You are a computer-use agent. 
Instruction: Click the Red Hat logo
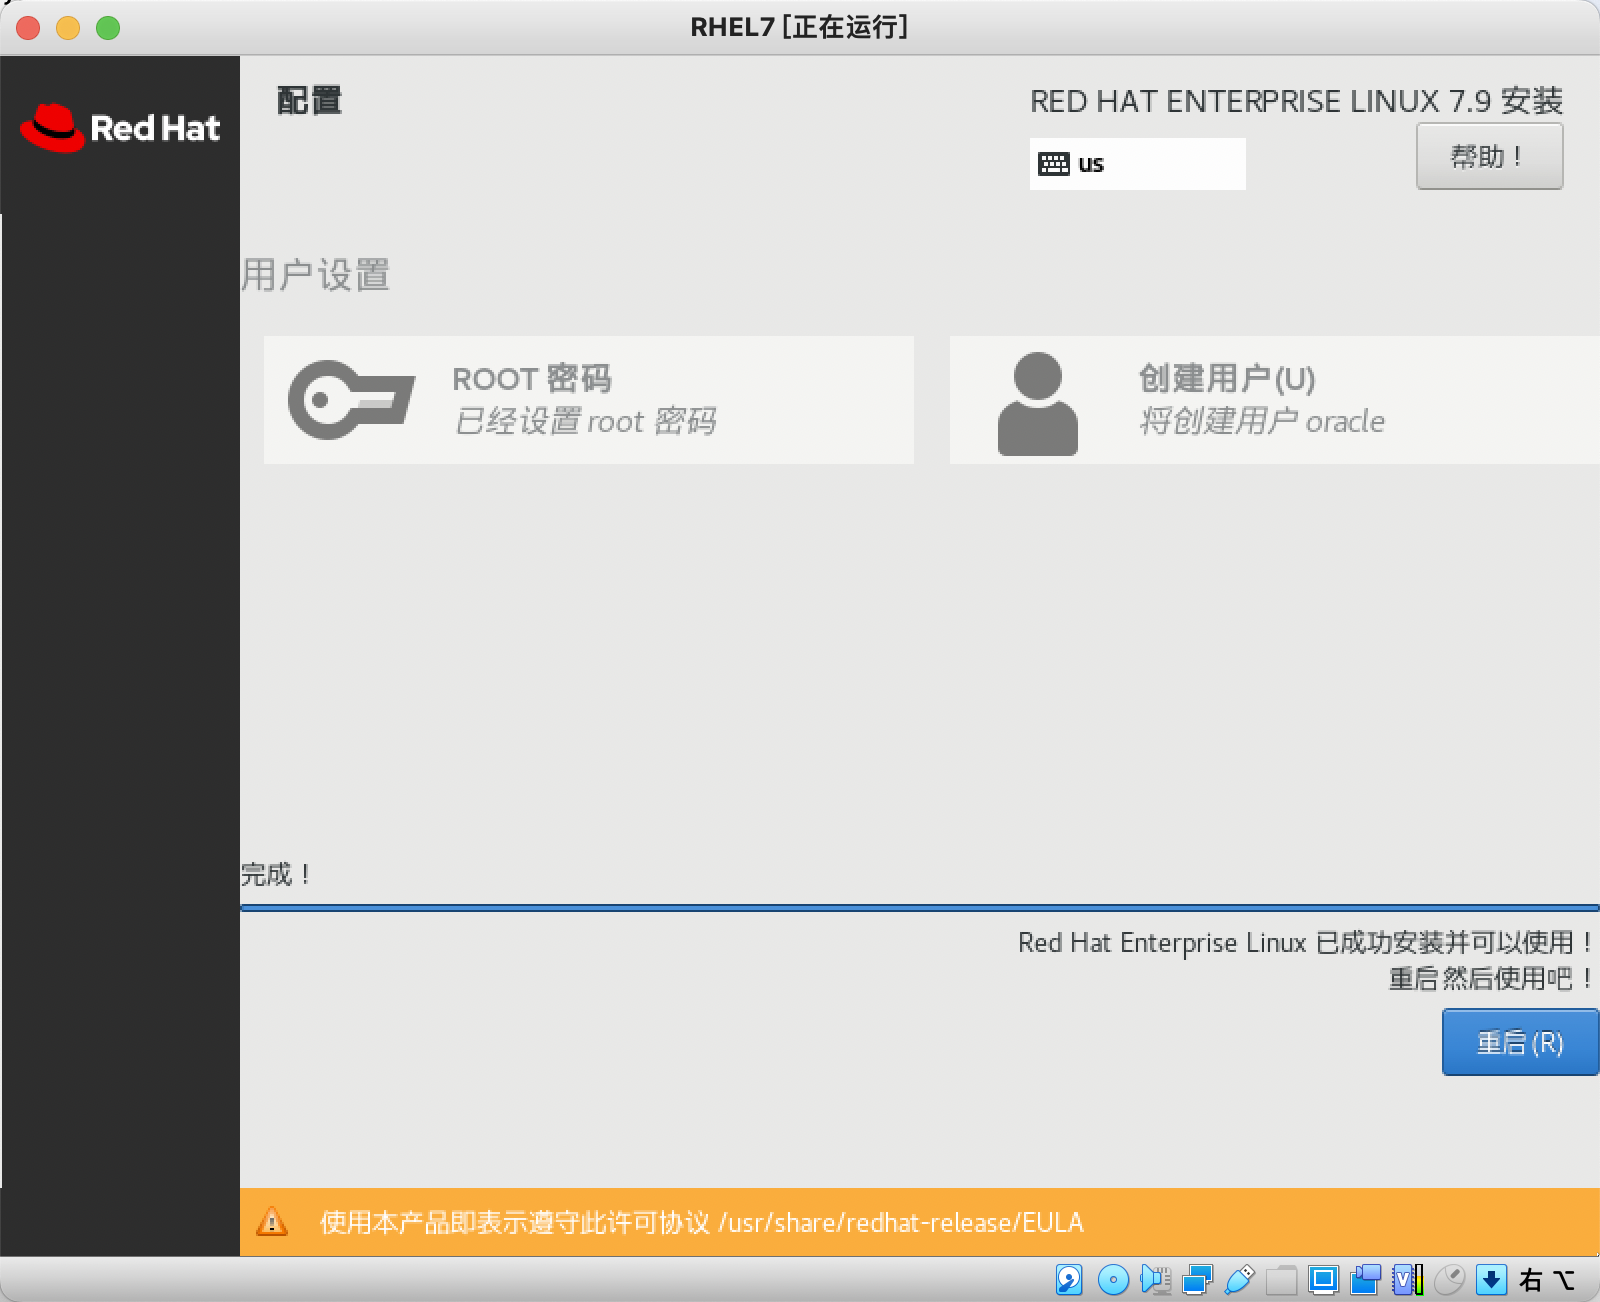[120, 128]
